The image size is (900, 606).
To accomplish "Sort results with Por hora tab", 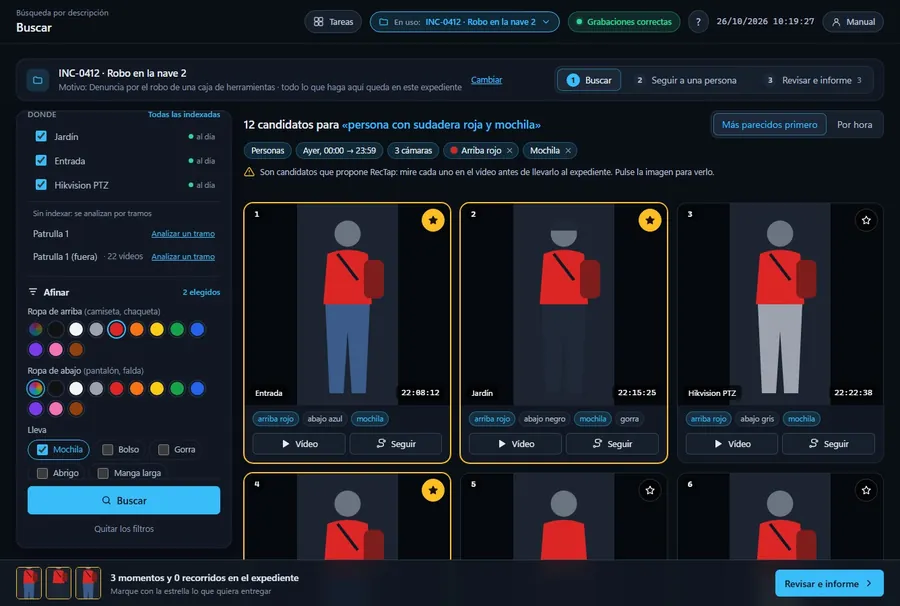I will [854, 125].
